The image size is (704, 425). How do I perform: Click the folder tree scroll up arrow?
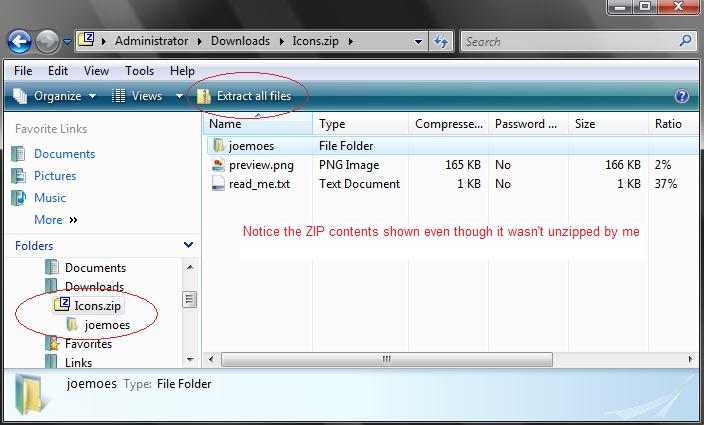tap(190, 267)
